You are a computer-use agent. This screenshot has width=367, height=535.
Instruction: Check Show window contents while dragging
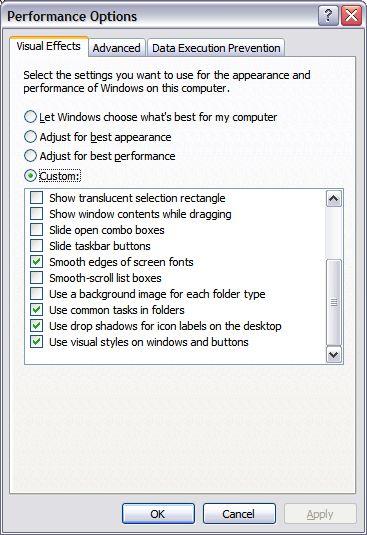point(36,214)
